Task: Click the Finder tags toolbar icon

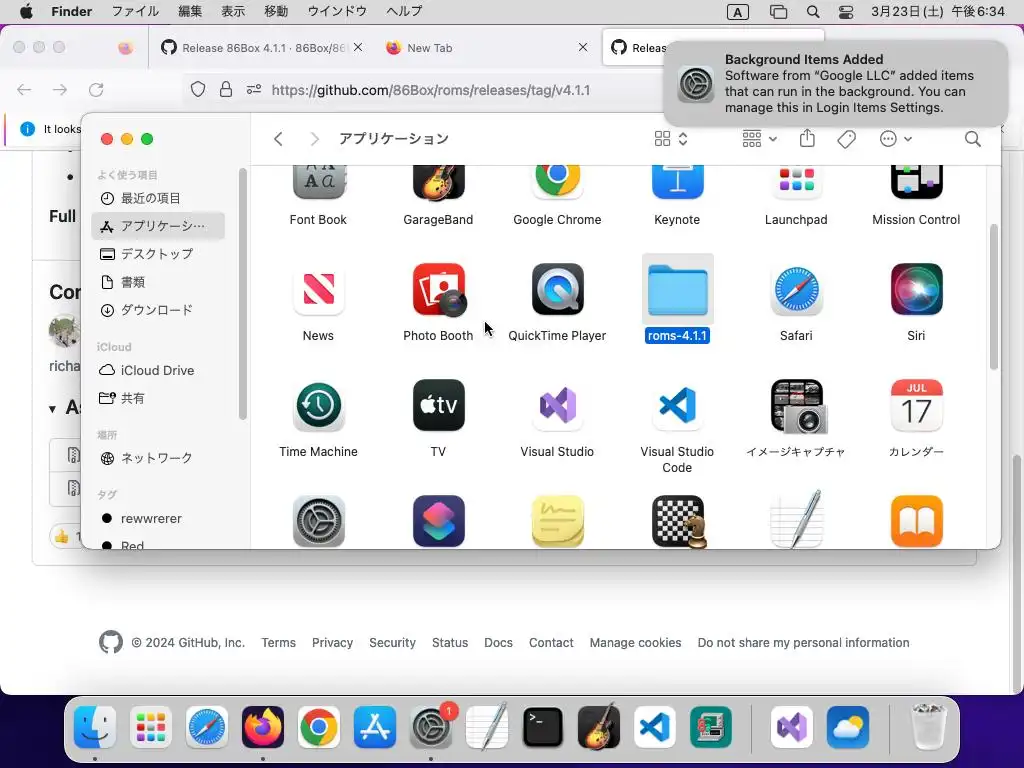Action: click(x=846, y=138)
